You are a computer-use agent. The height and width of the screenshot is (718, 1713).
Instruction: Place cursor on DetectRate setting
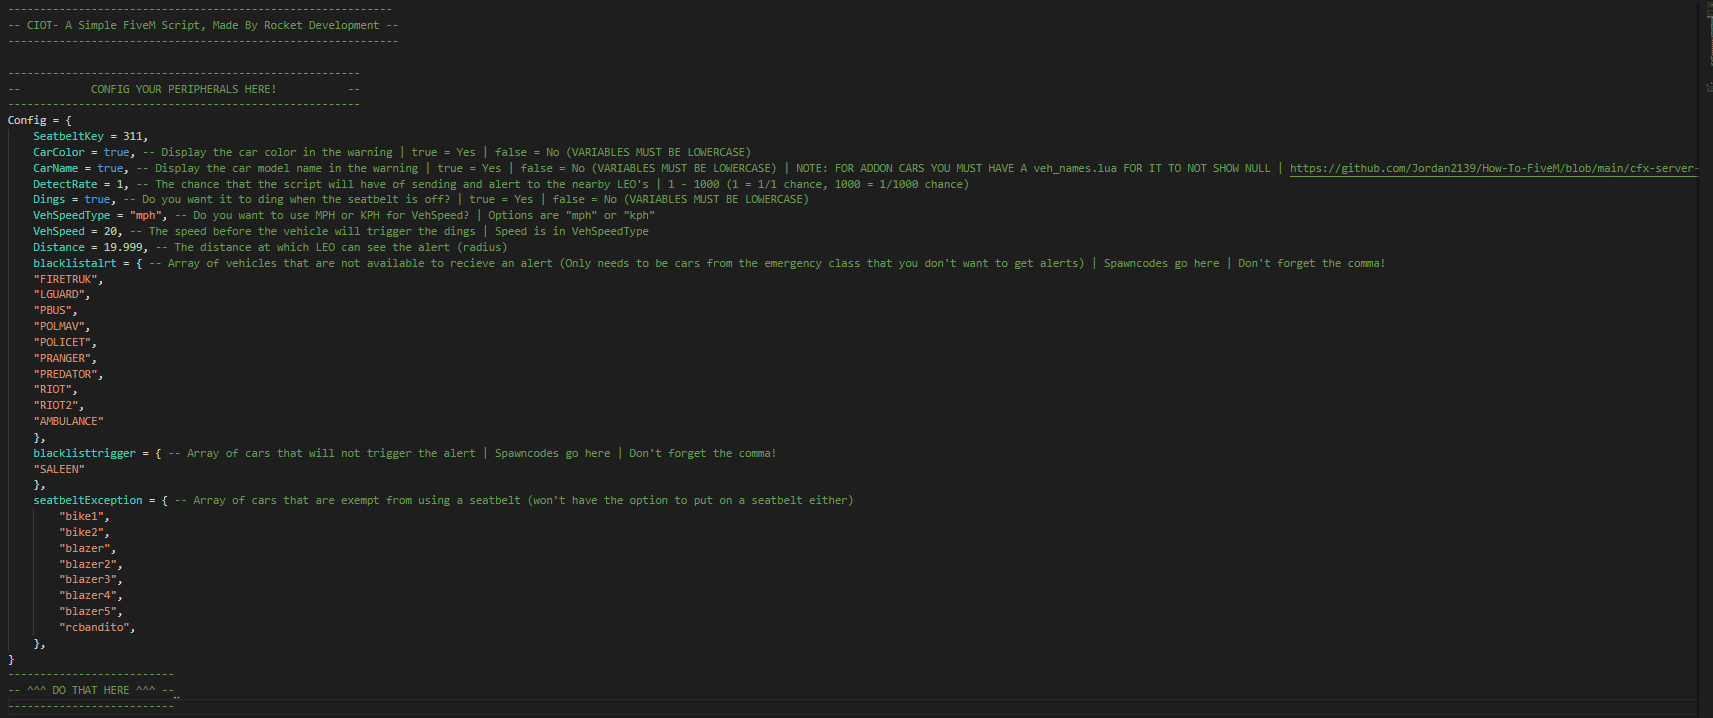65,184
